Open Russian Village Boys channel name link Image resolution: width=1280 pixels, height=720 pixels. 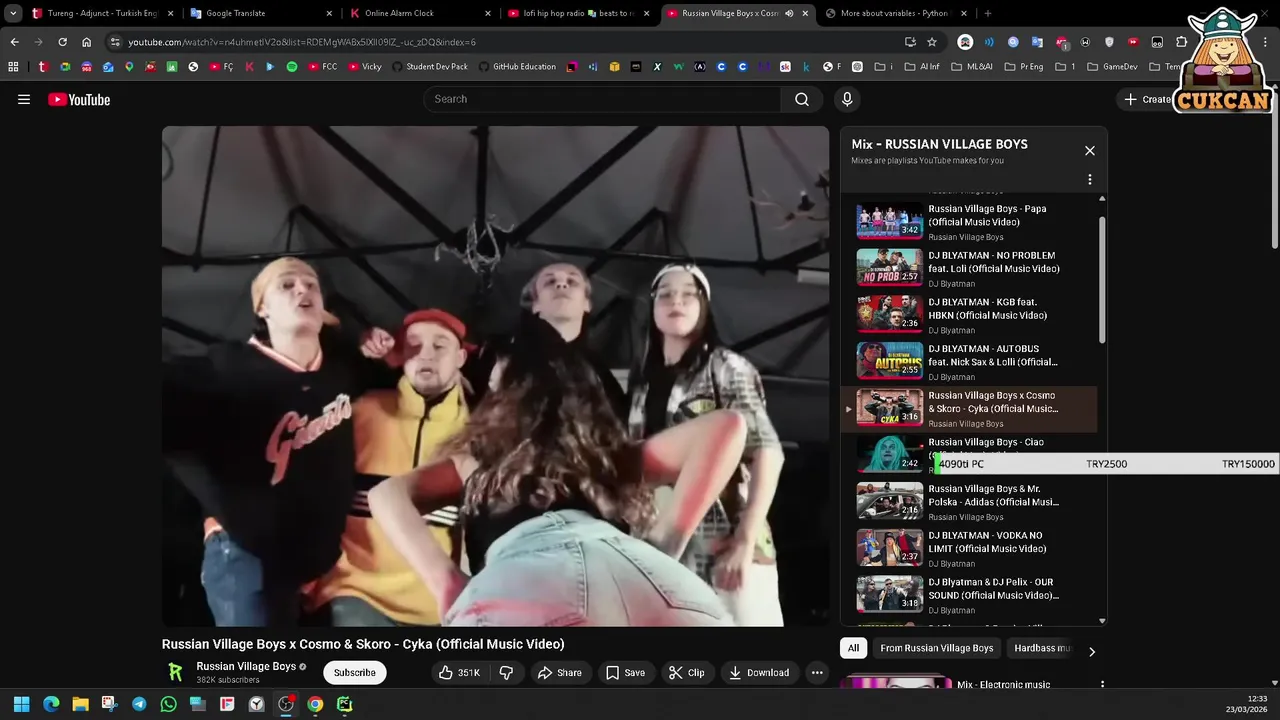click(246, 666)
